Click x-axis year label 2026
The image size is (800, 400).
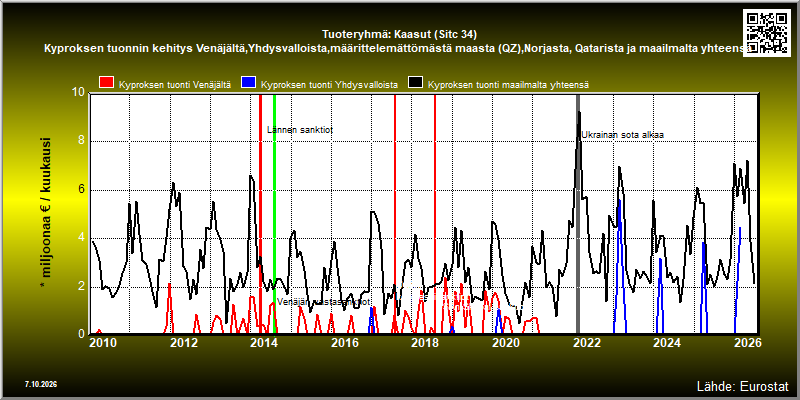748,342
